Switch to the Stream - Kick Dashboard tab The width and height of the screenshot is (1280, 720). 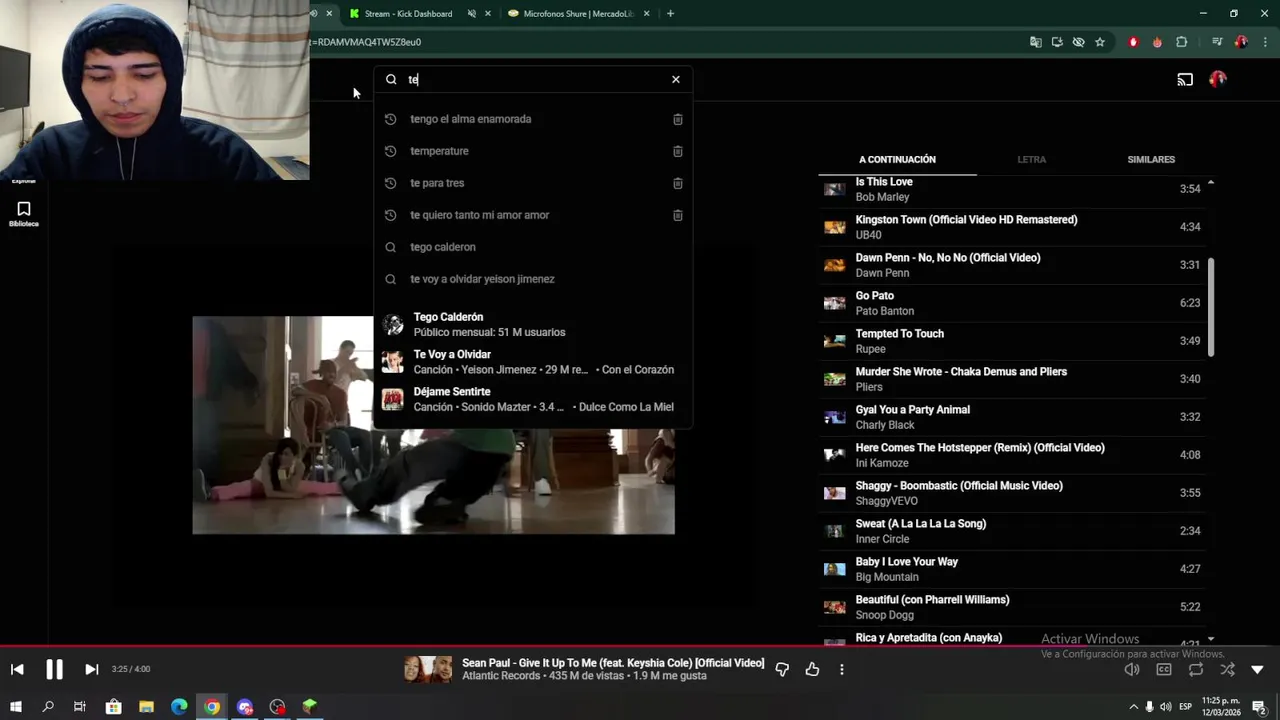(x=408, y=14)
